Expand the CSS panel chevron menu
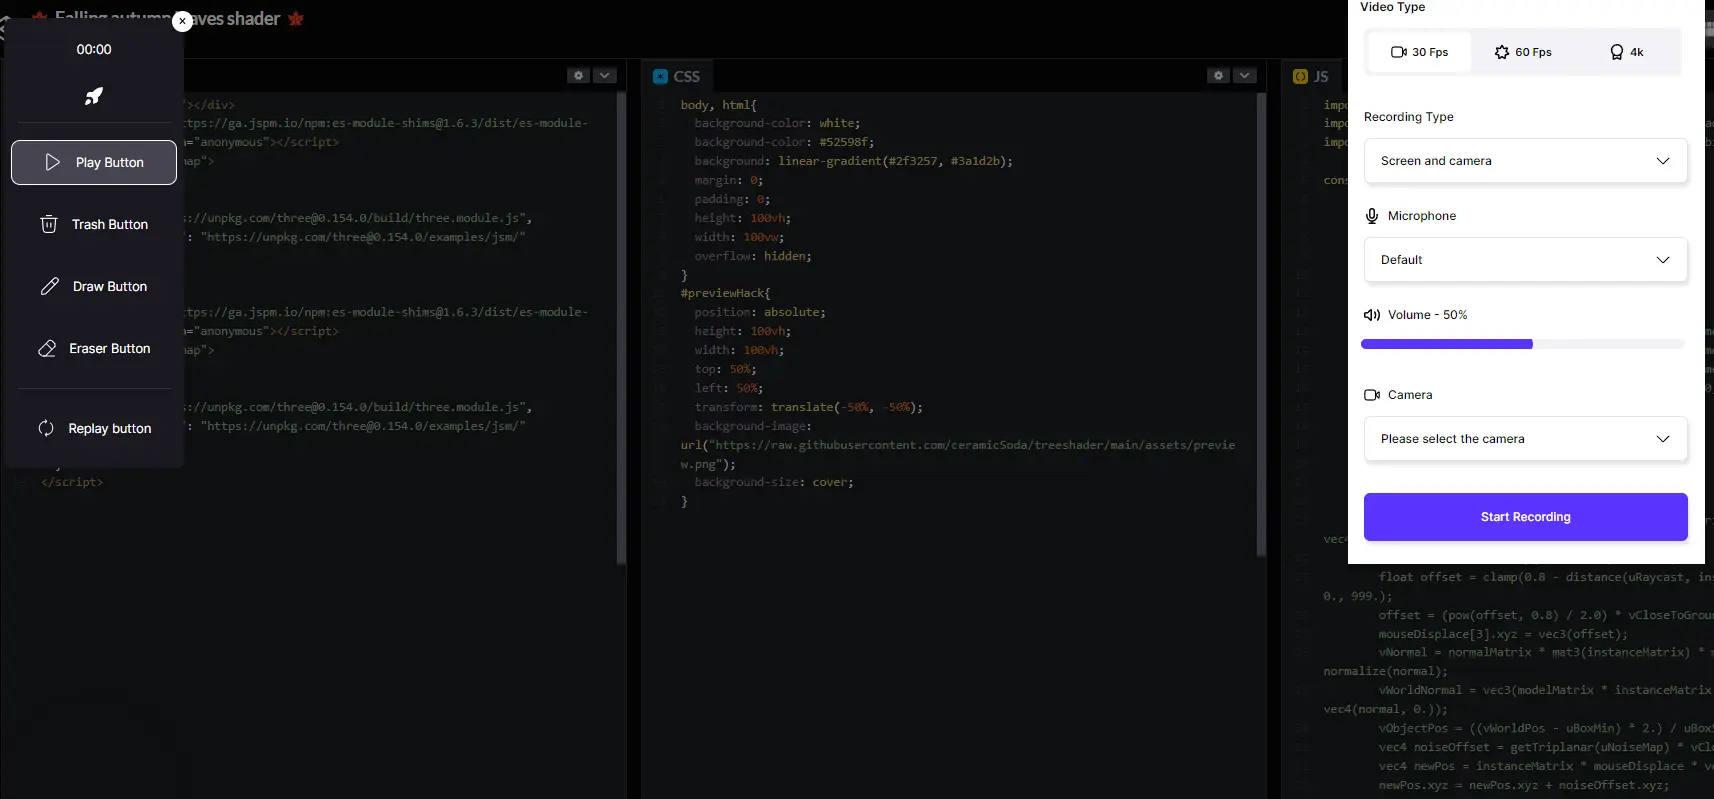 pos(1244,76)
